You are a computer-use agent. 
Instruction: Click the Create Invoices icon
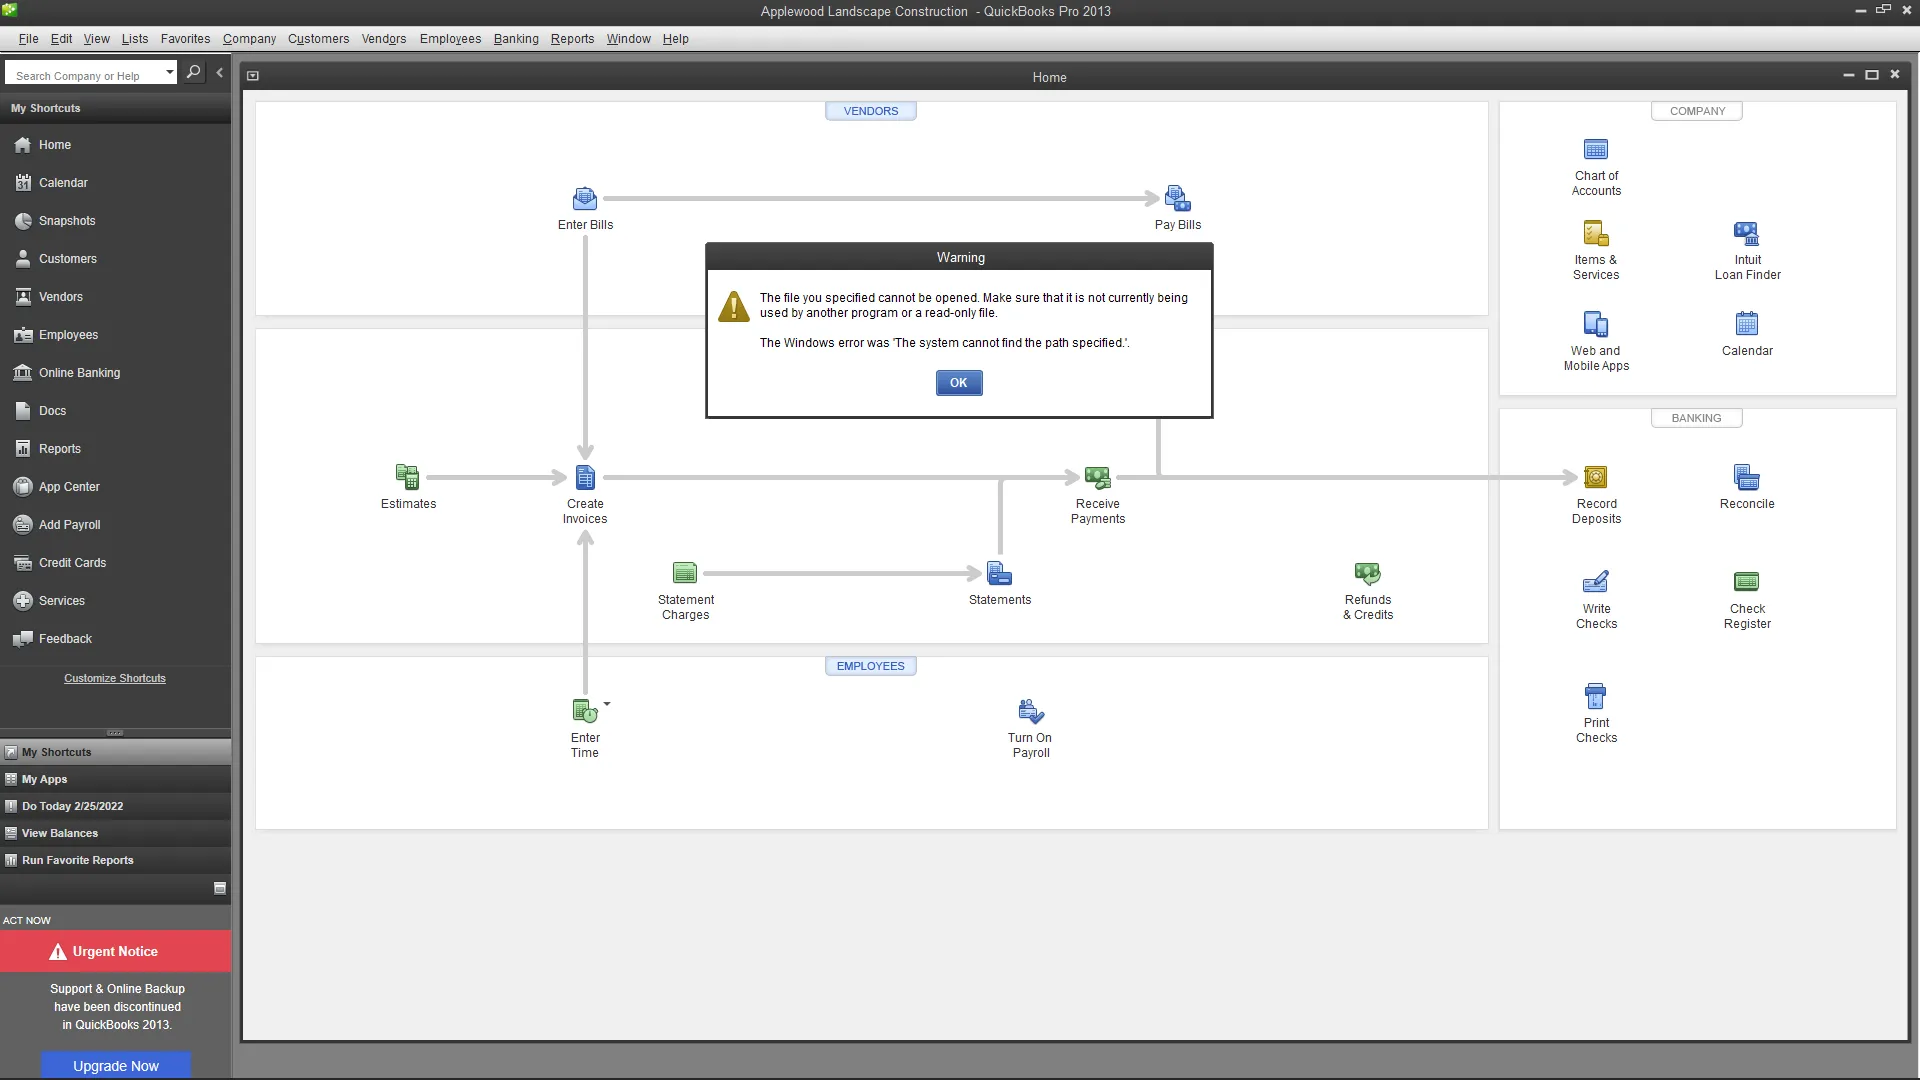coord(585,478)
